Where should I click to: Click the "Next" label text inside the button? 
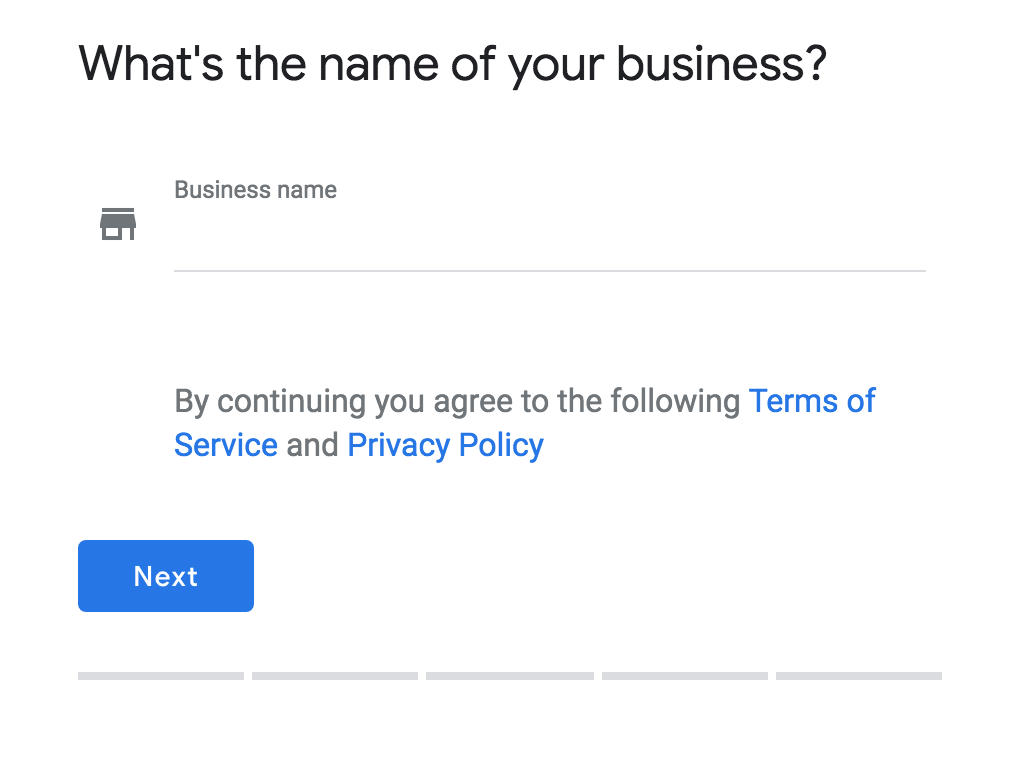click(166, 576)
